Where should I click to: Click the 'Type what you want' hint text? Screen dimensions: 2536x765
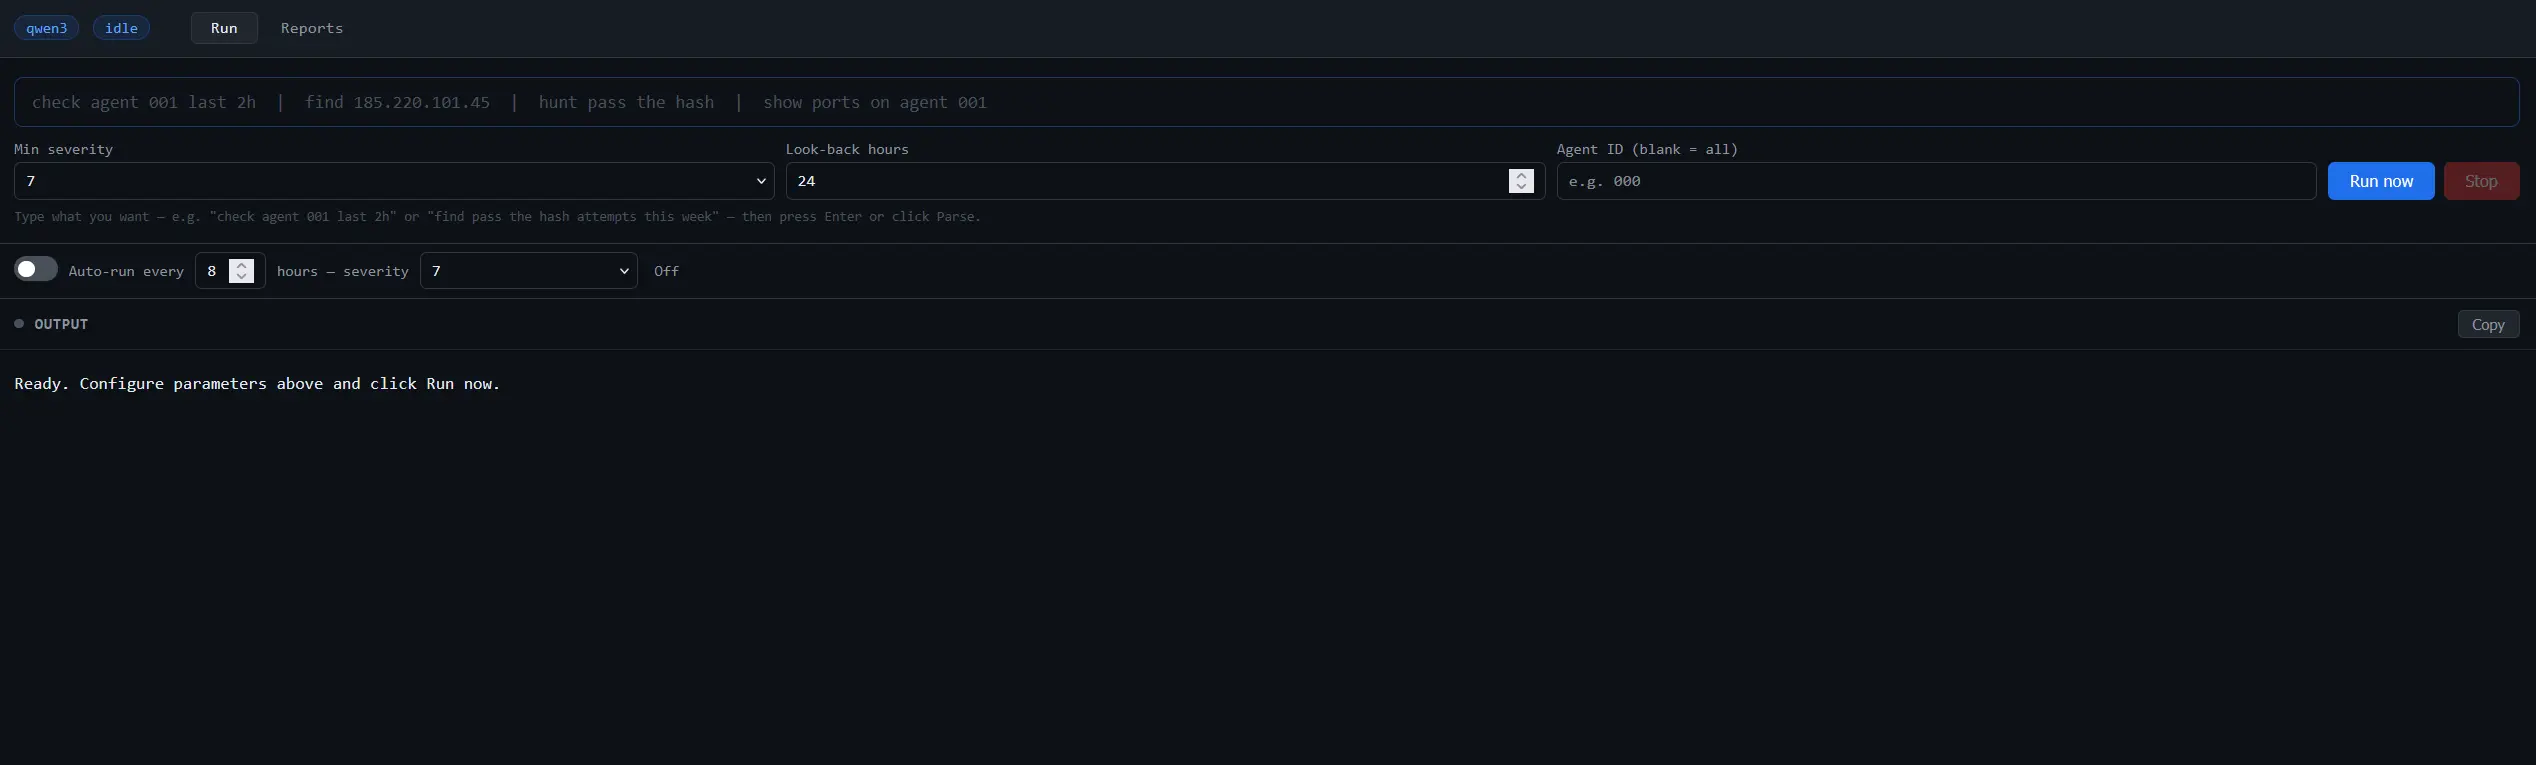[497, 216]
